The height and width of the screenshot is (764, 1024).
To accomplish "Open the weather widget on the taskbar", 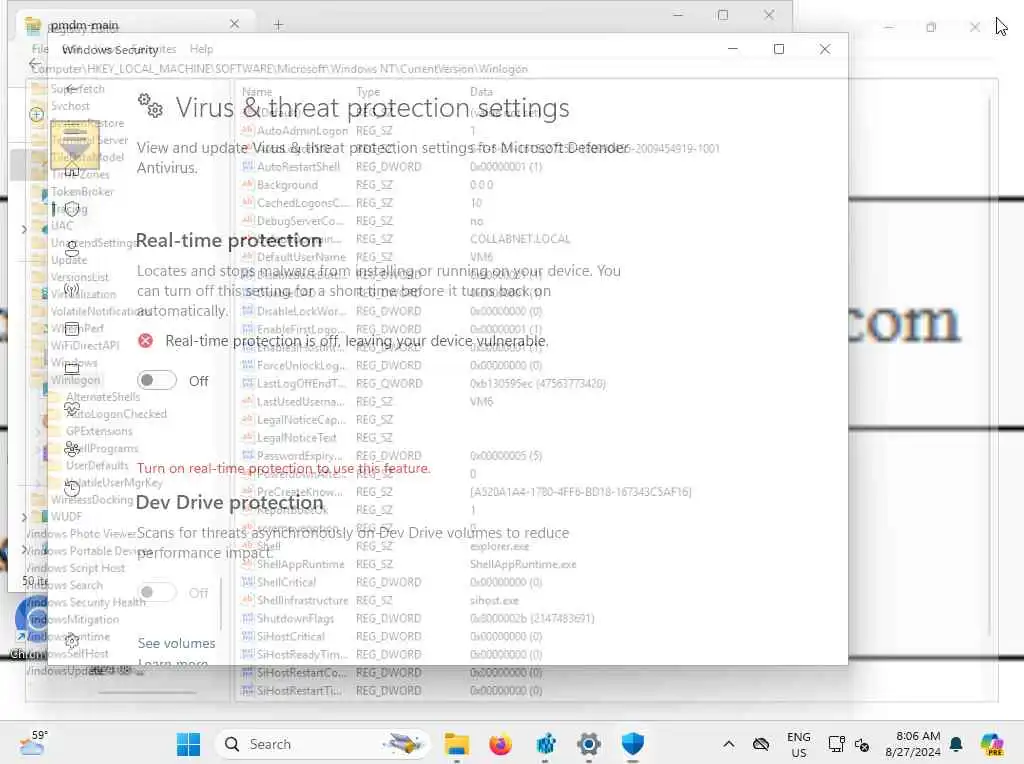I will point(32,743).
